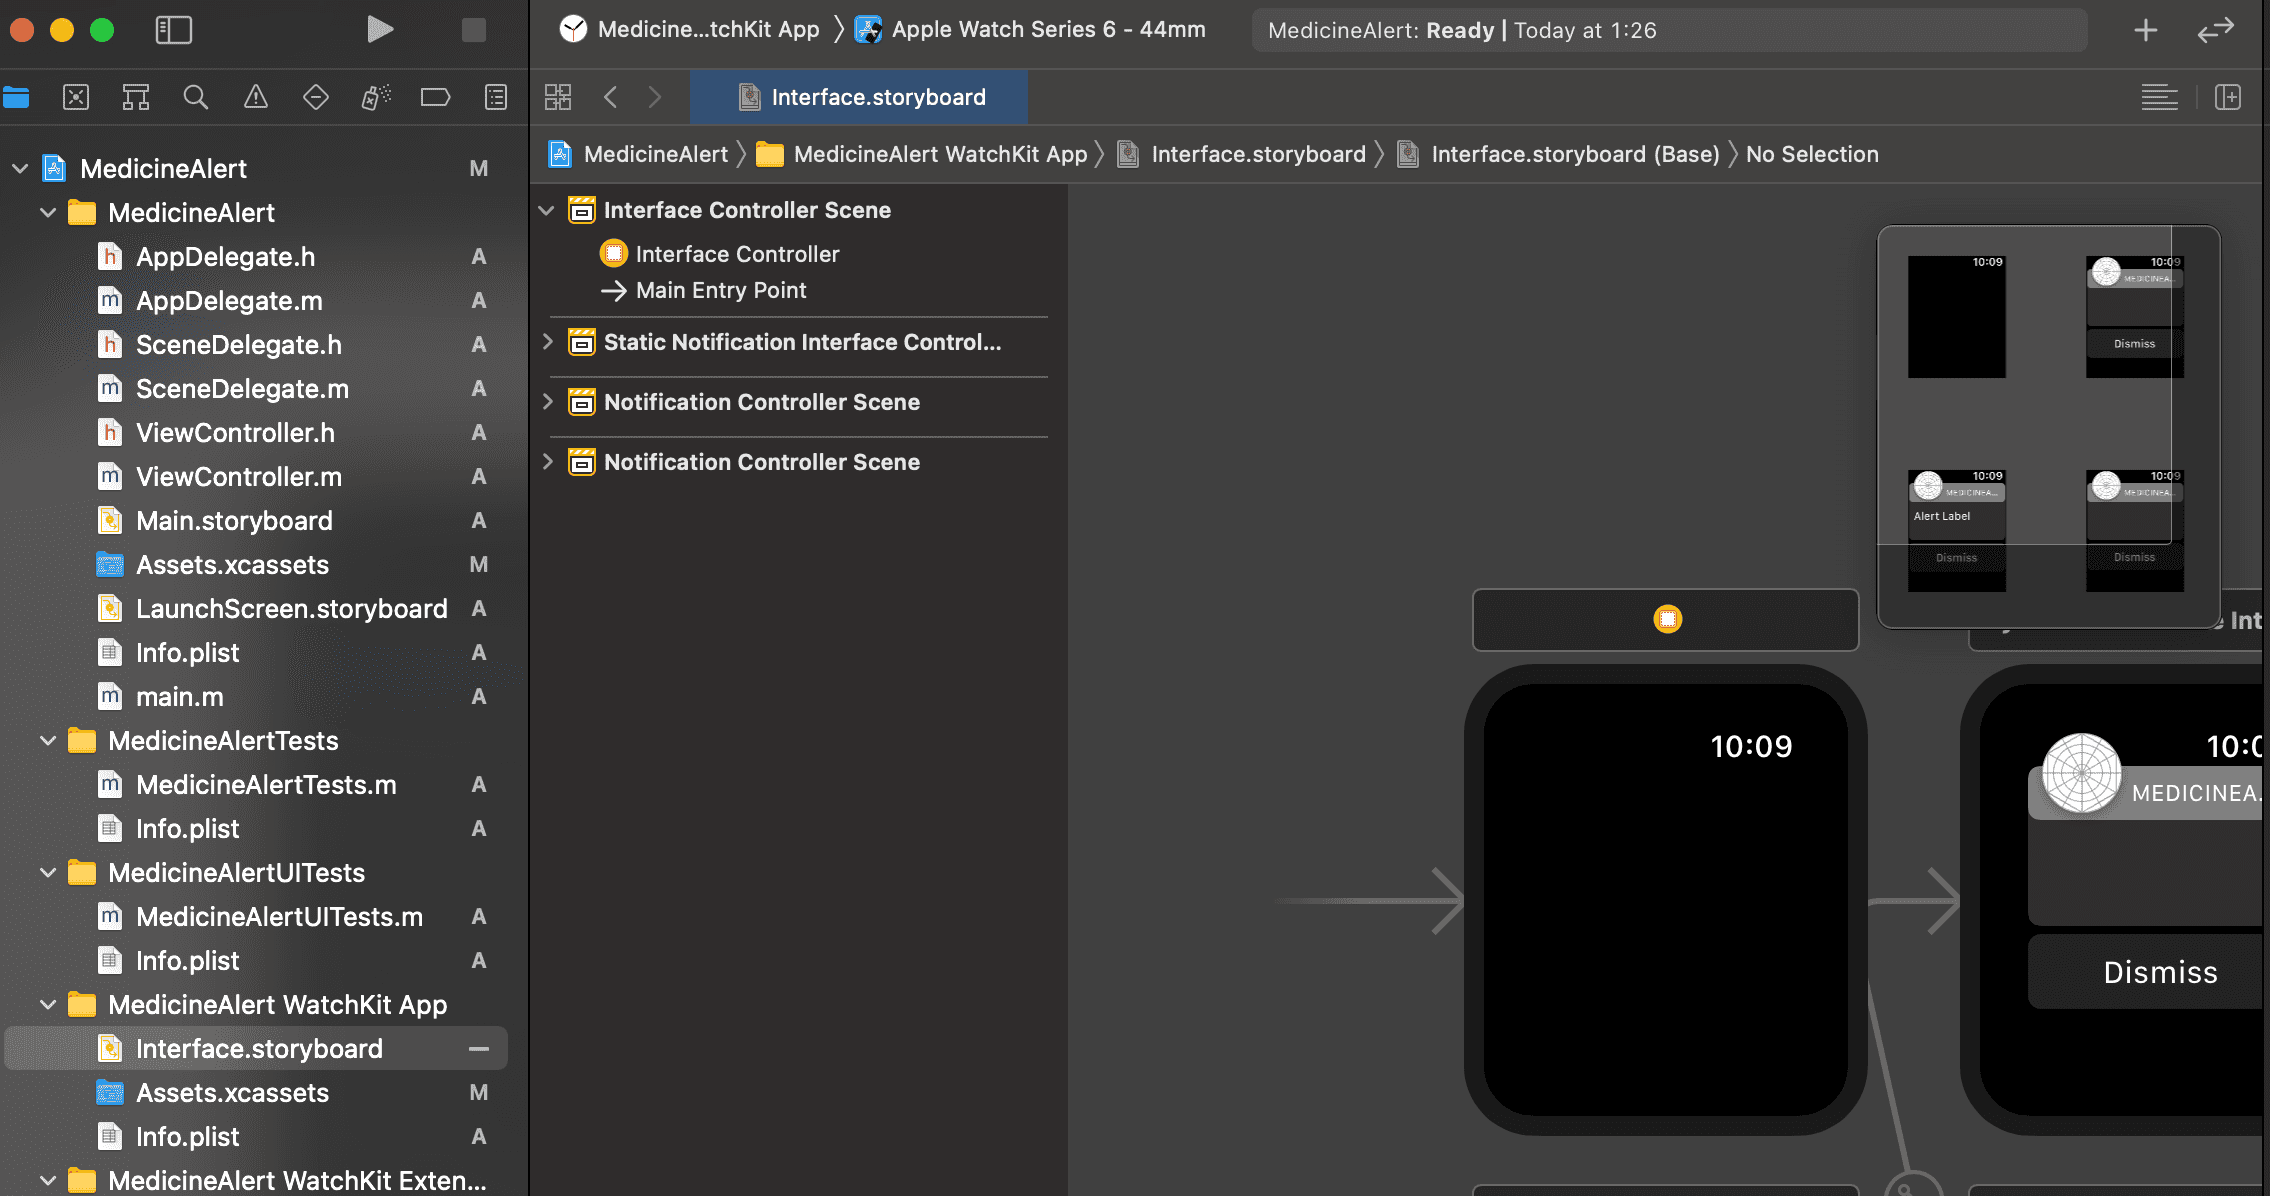
Task: Open the Report navigator icon
Action: click(495, 97)
